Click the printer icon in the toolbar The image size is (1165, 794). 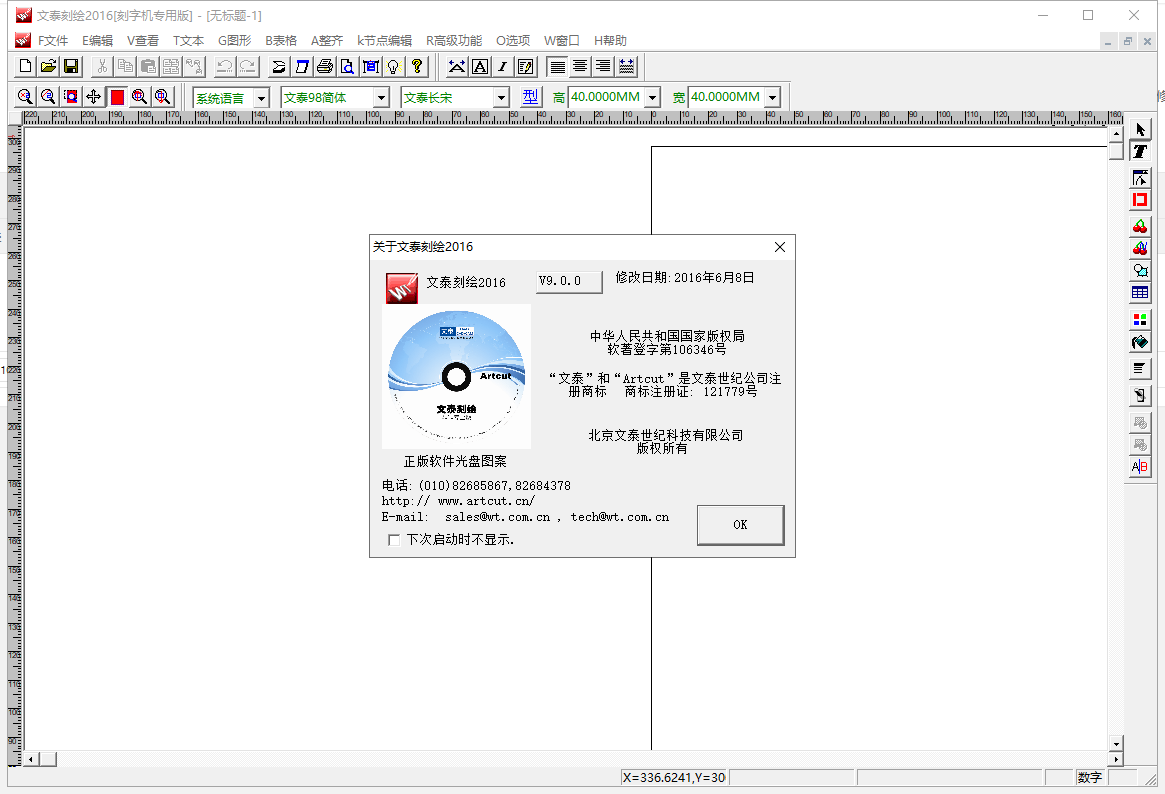(325, 66)
